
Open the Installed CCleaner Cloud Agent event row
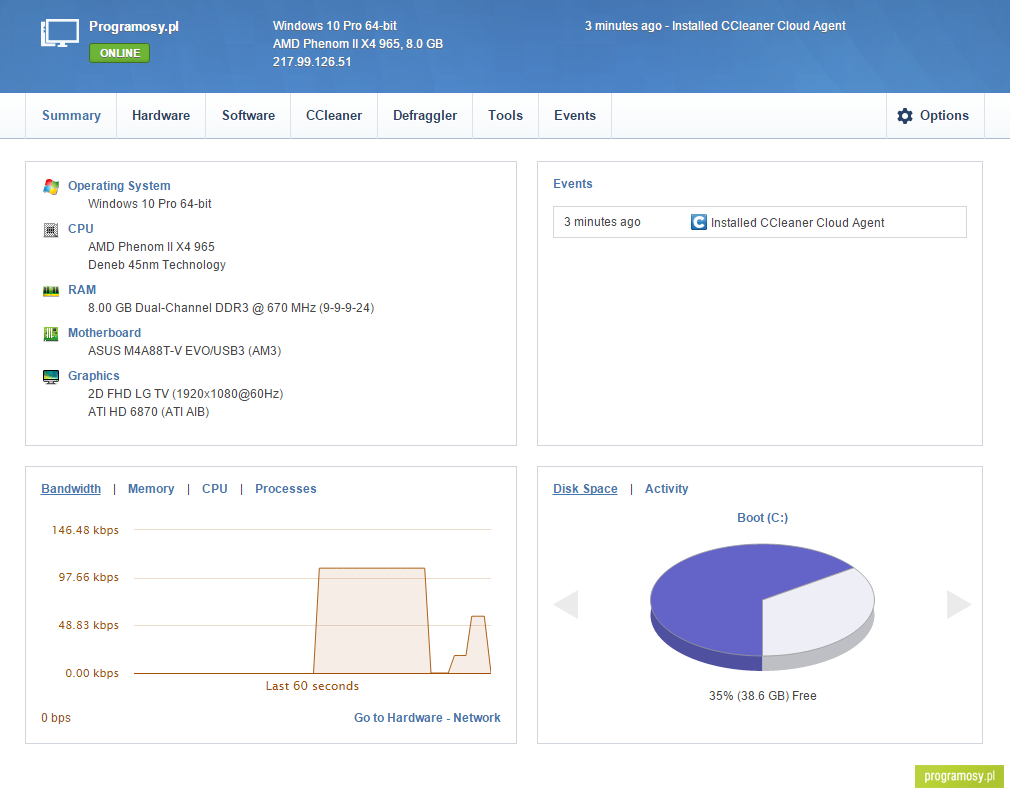pos(759,222)
